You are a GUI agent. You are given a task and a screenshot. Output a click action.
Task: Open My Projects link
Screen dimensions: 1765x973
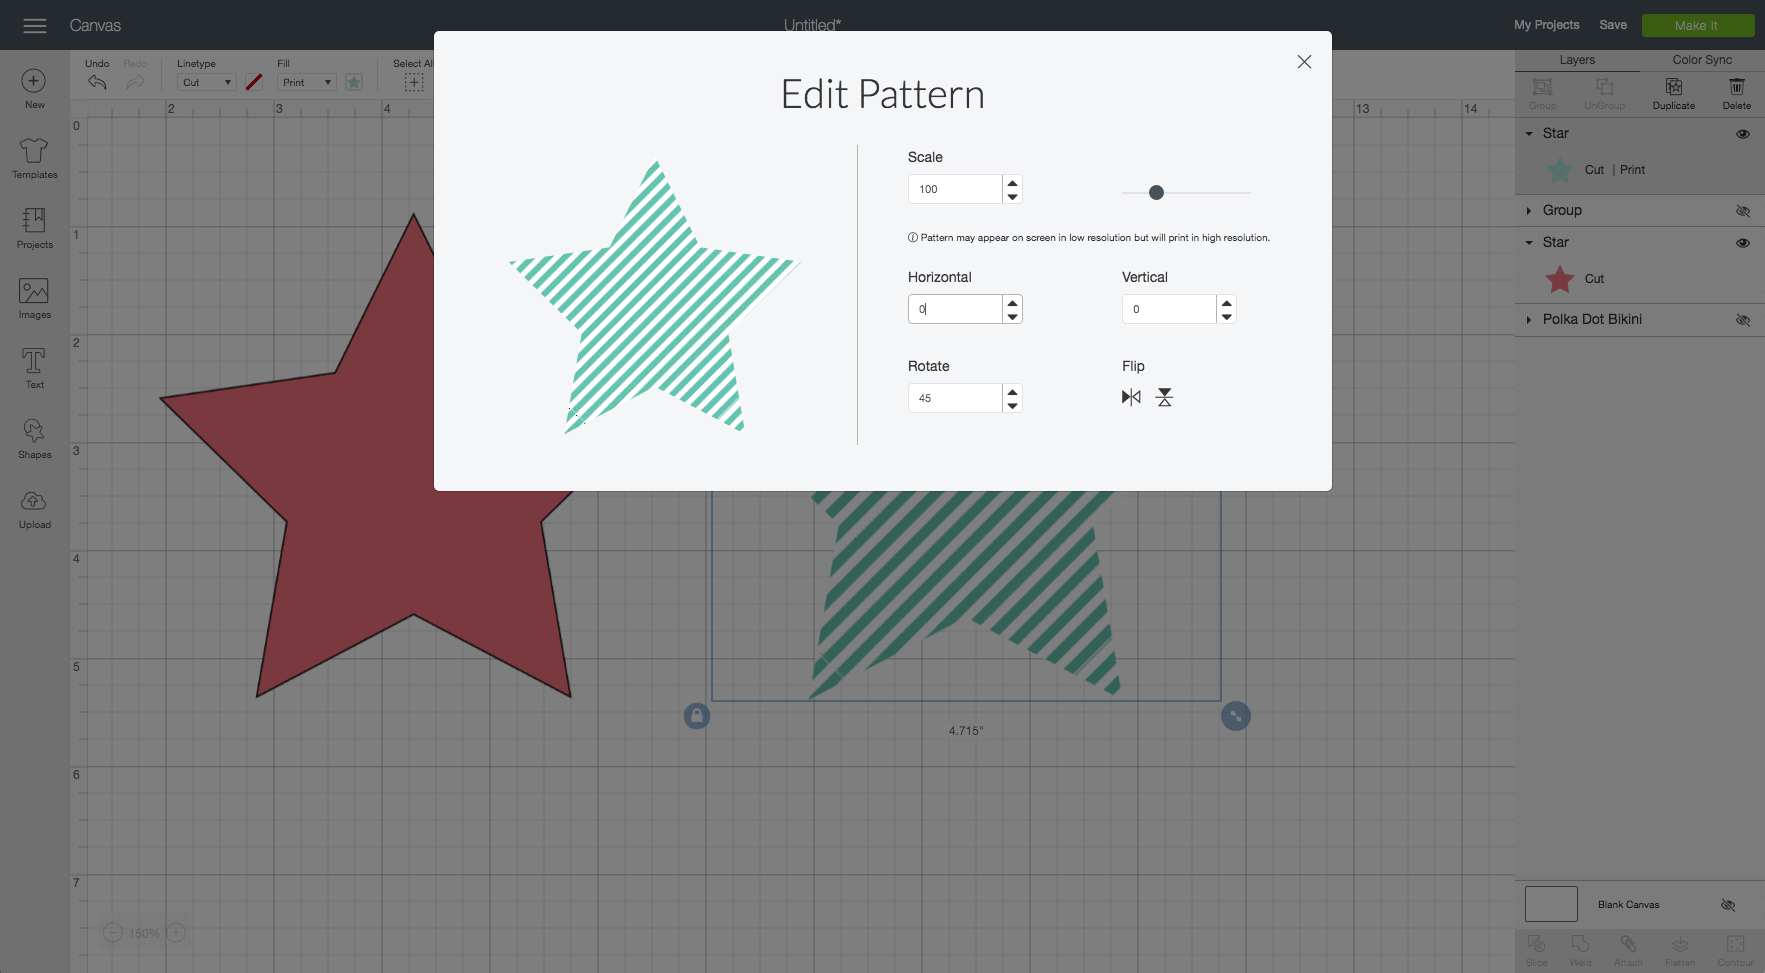[x=1546, y=25]
